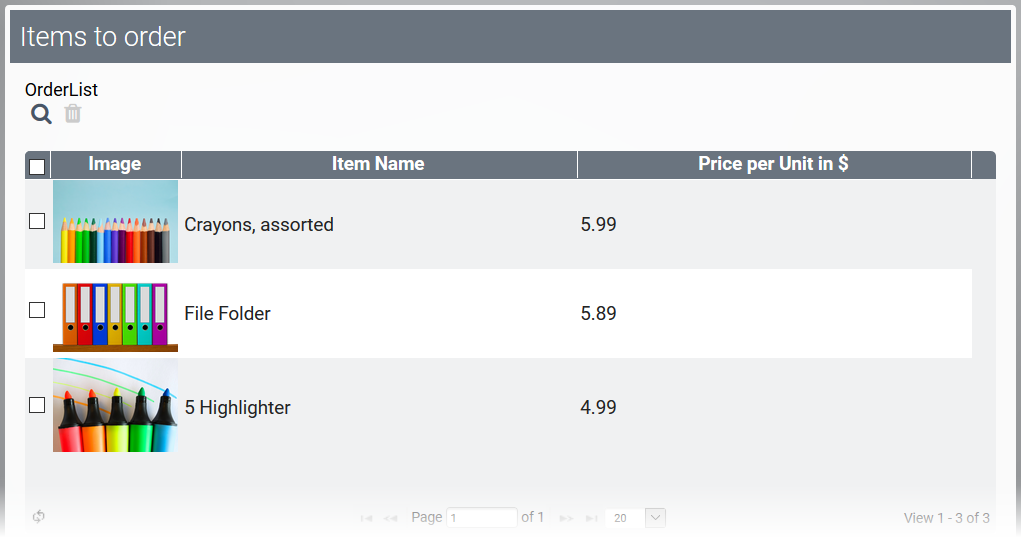This screenshot has height=538, width=1021.
Task: Sort by the Item Name column header
Action: pyautogui.click(x=378, y=164)
